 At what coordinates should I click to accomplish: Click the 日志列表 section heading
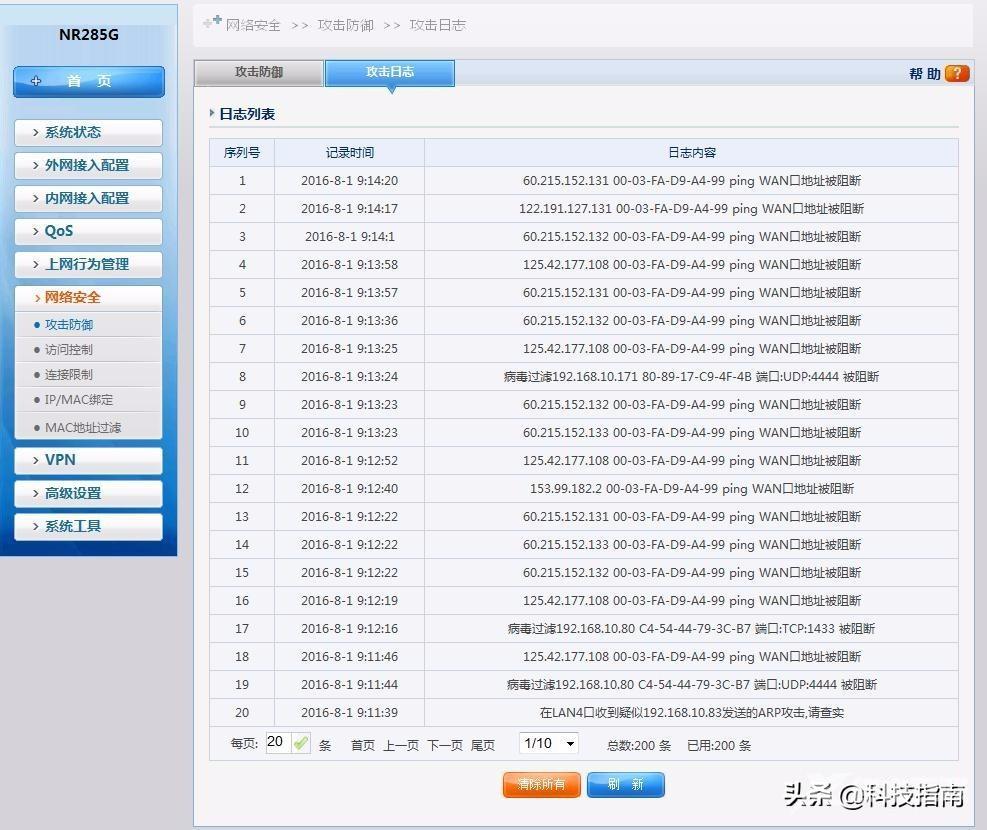coord(247,114)
